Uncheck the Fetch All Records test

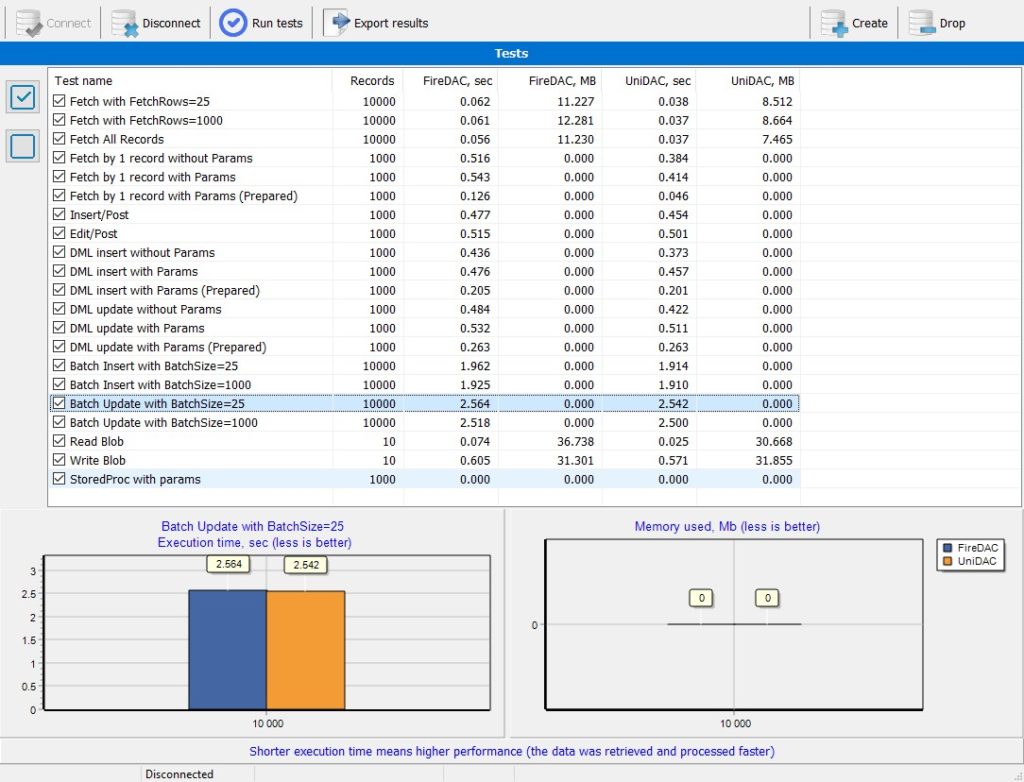tap(59, 139)
